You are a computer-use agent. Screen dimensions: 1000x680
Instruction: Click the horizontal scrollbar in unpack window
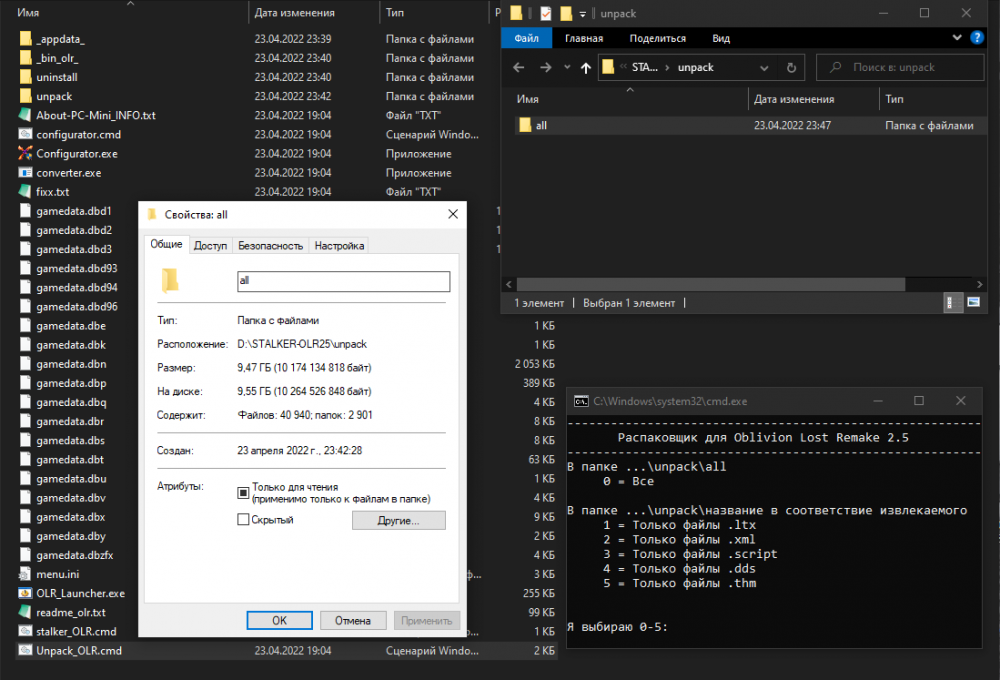pyautogui.click(x=710, y=284)
